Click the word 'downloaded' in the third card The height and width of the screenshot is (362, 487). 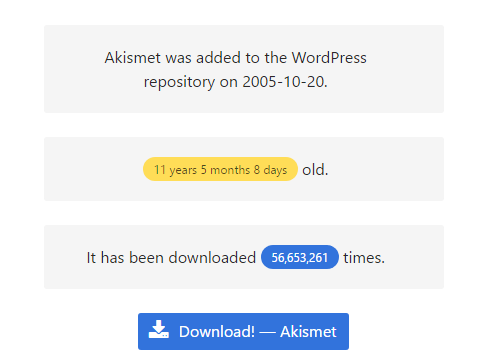(x=212, y=258)
